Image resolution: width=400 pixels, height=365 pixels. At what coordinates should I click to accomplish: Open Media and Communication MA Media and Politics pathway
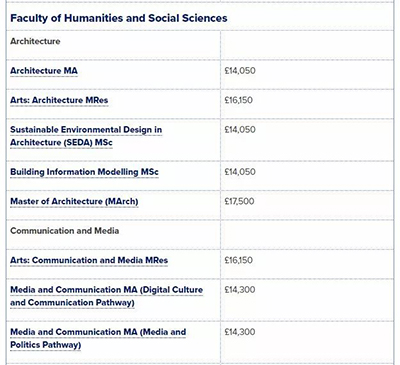pyautogui.click(x=98, y=338)
